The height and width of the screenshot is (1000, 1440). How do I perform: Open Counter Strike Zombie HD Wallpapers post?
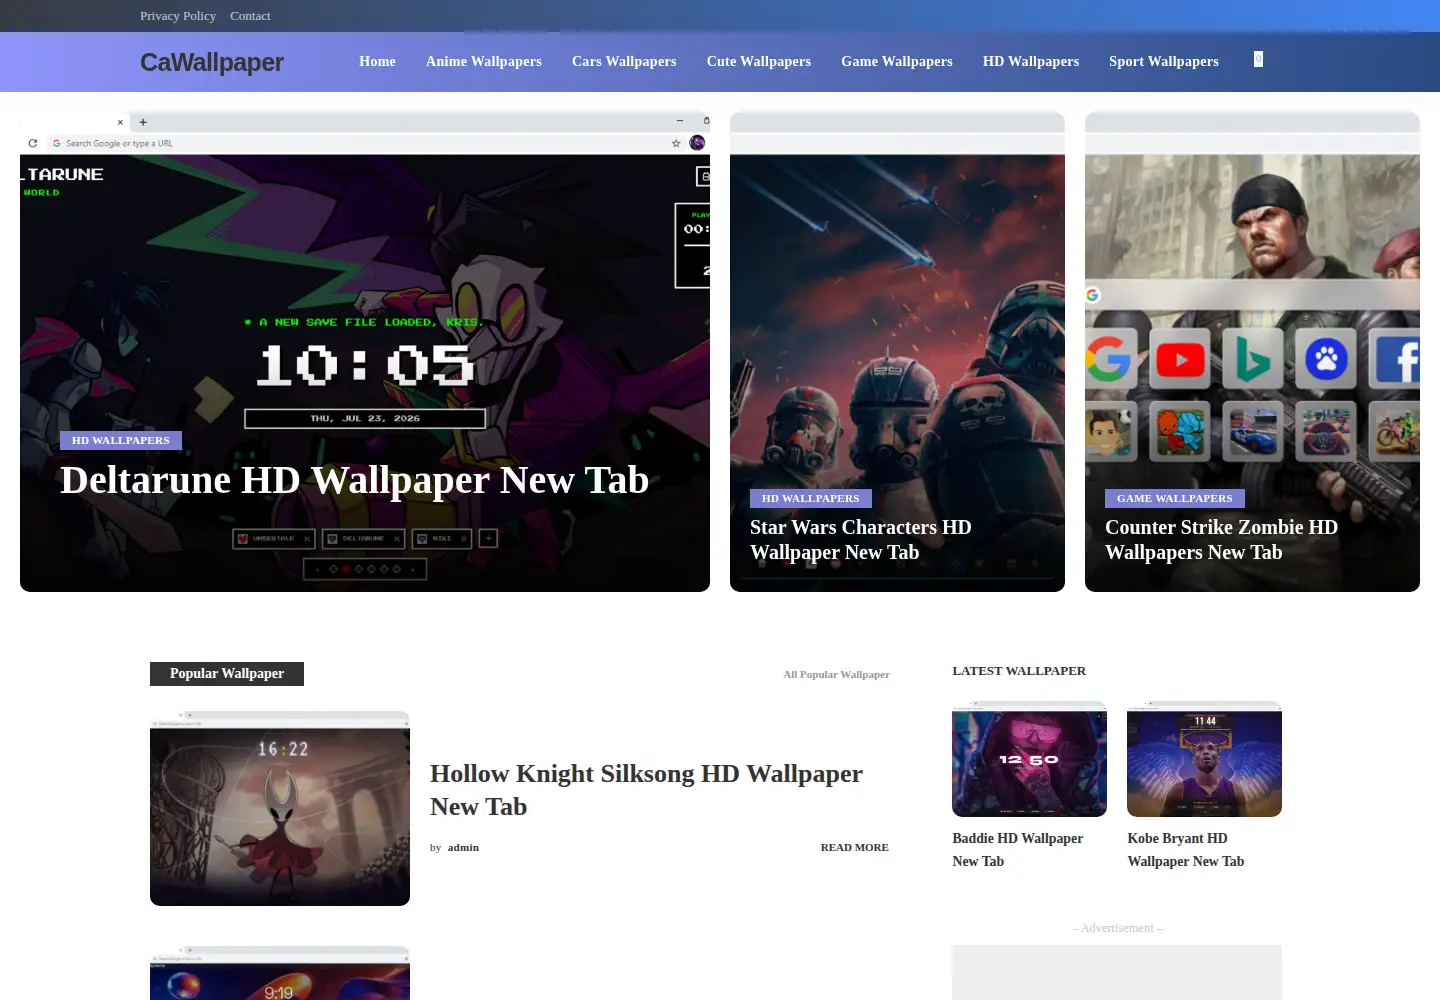[x=1221, y=540]
